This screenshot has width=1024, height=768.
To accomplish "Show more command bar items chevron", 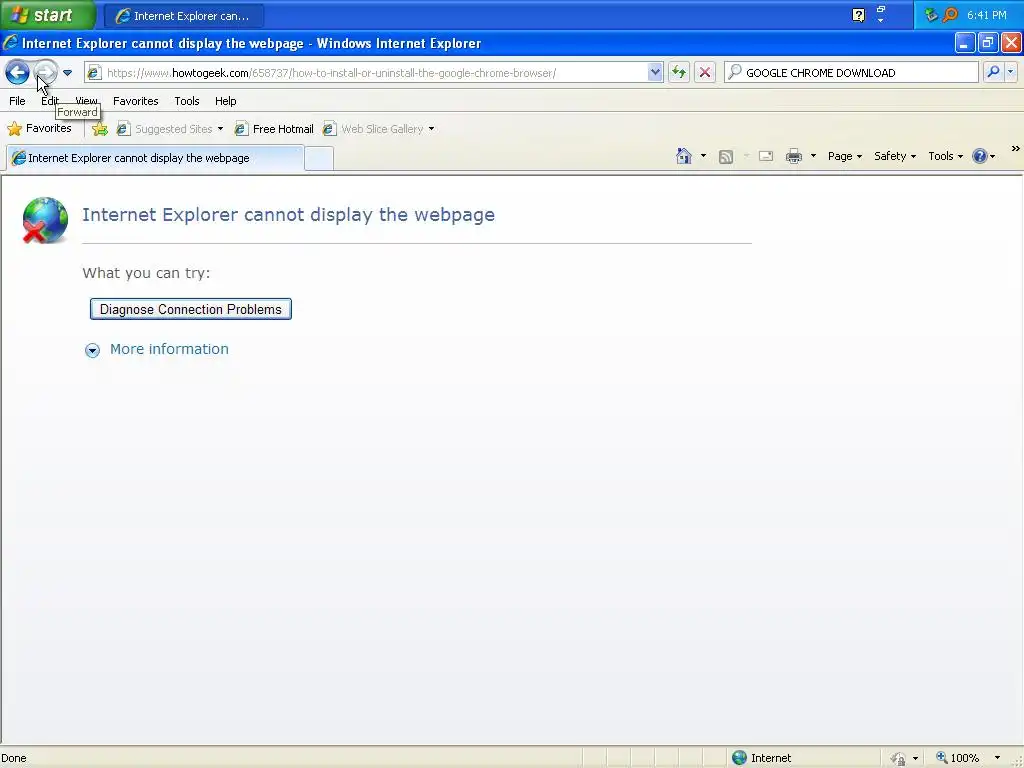I will pyautogui.click(x=1016, y=149).
